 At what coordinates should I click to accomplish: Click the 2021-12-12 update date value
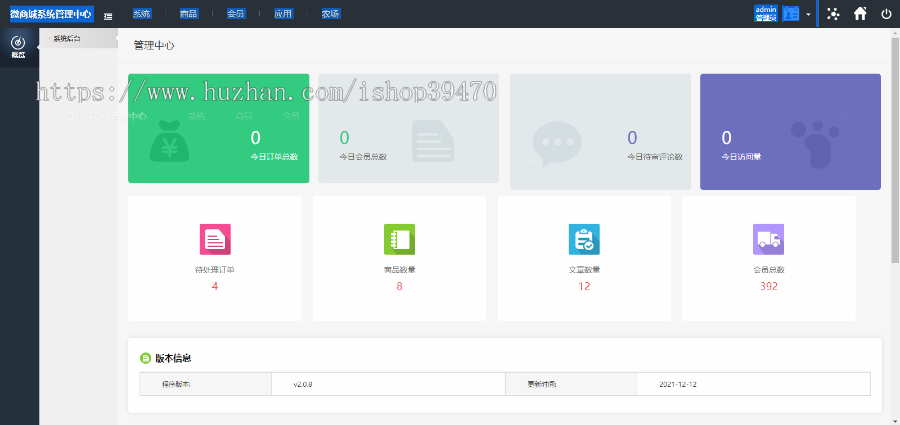[x=678, y=384]
